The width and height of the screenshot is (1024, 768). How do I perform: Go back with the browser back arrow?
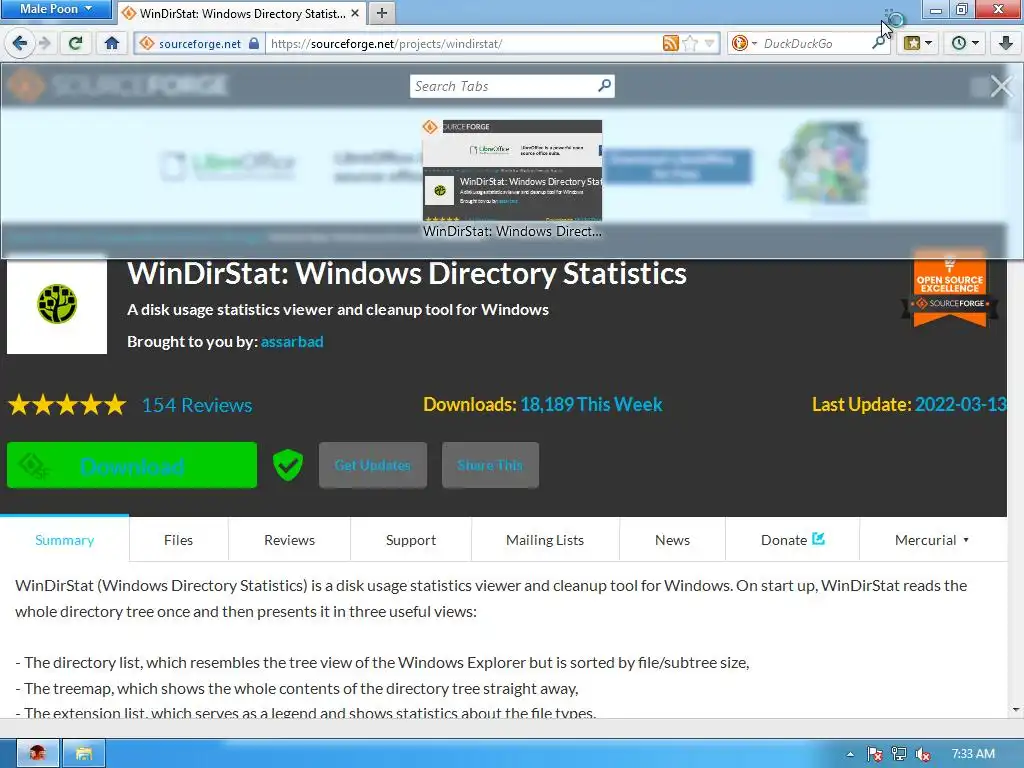pos(20,44)
